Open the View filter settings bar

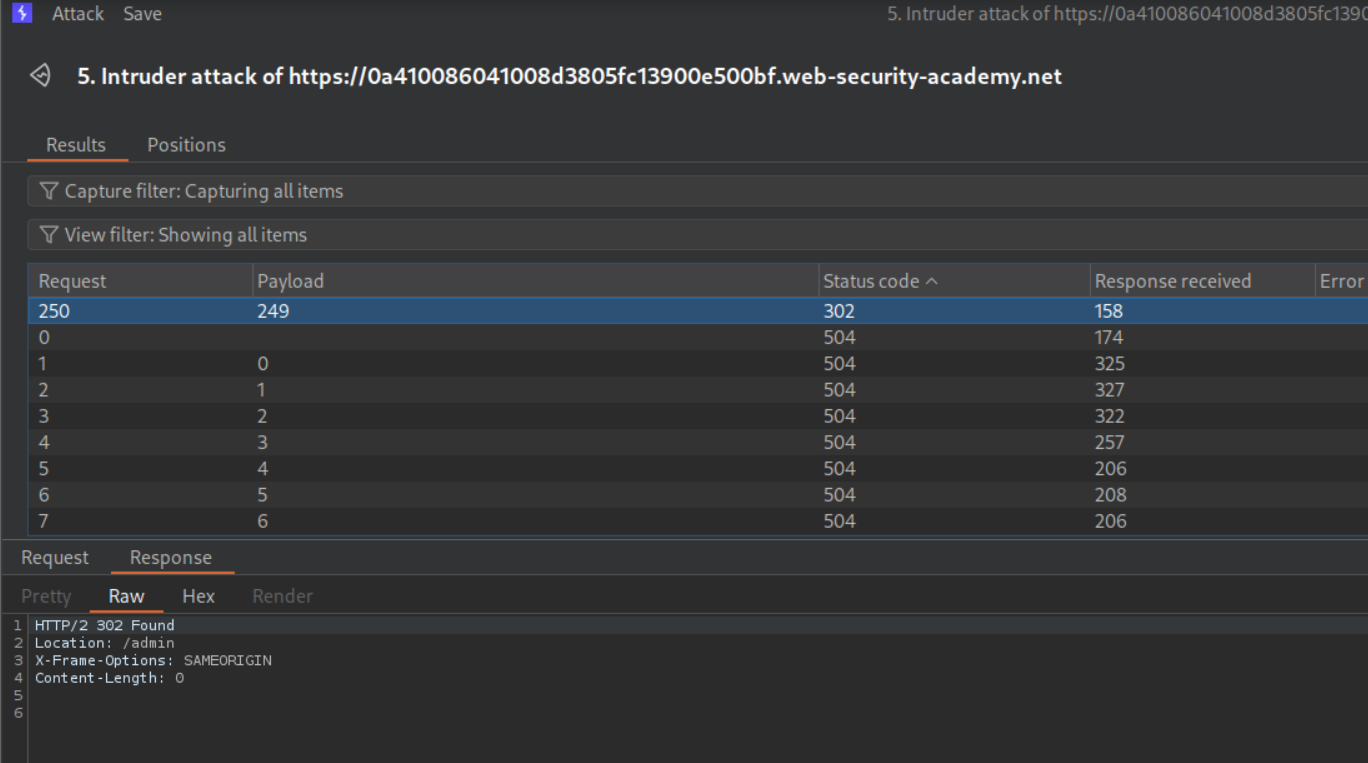tap(600, 235)
